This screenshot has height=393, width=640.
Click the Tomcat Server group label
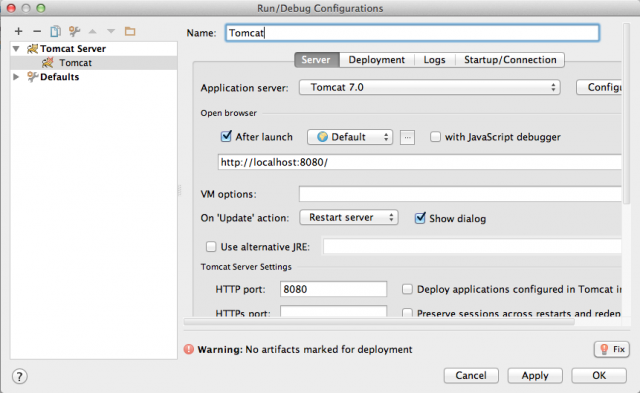[73, 49]
